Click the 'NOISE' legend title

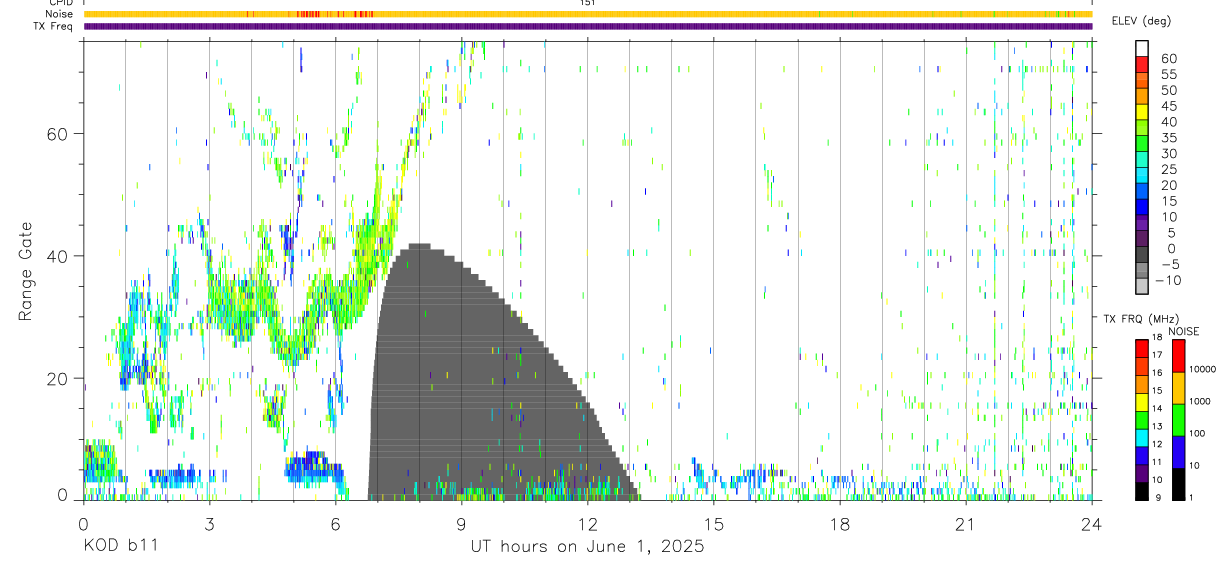[1184, 331]
